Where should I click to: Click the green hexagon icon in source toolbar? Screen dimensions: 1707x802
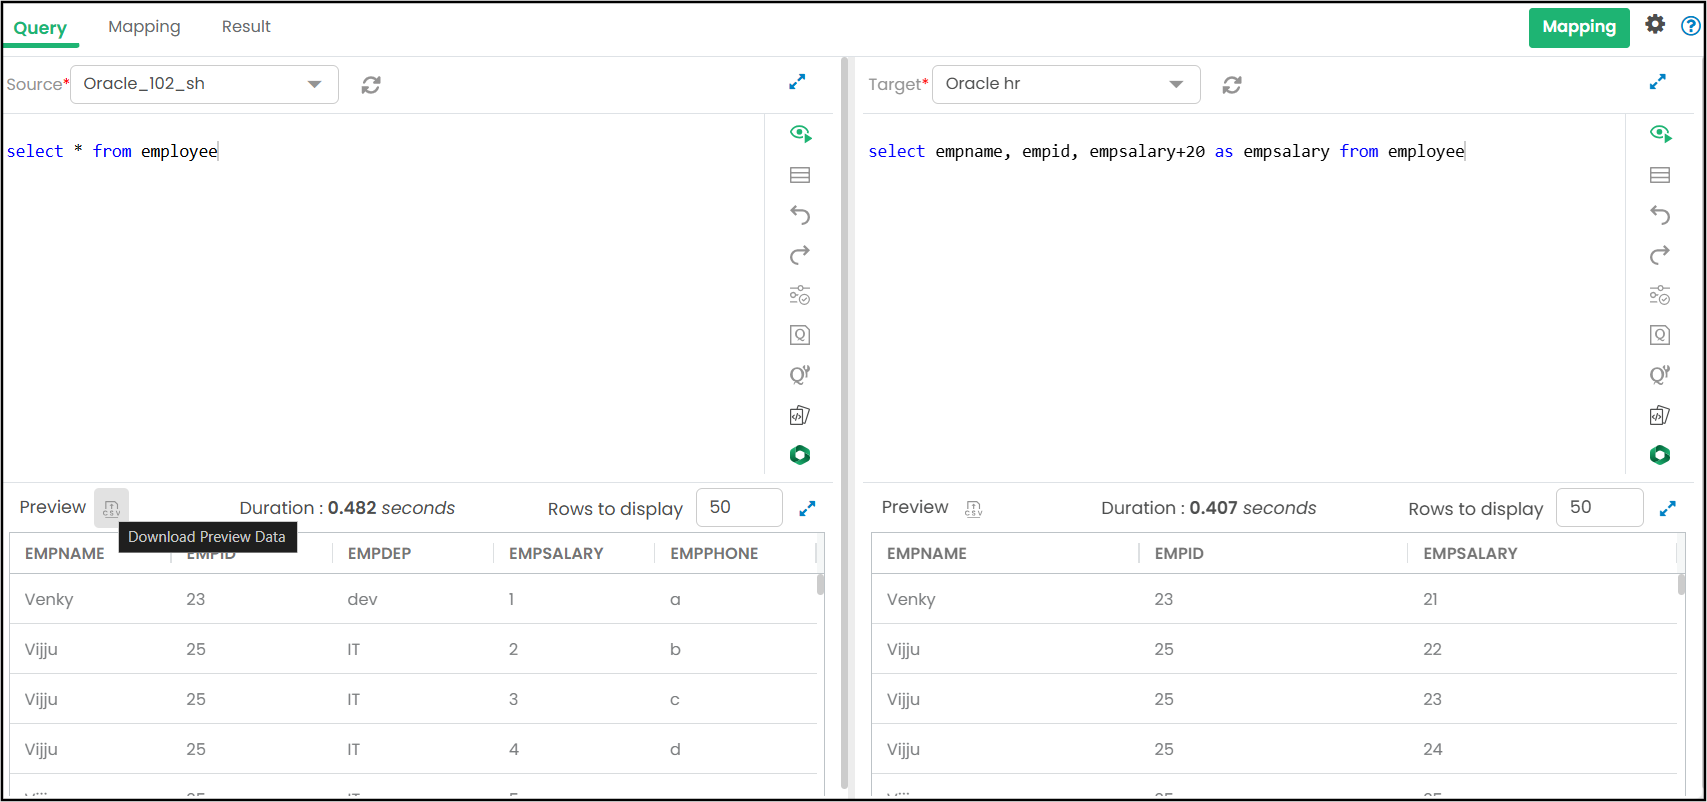[800, 455]
